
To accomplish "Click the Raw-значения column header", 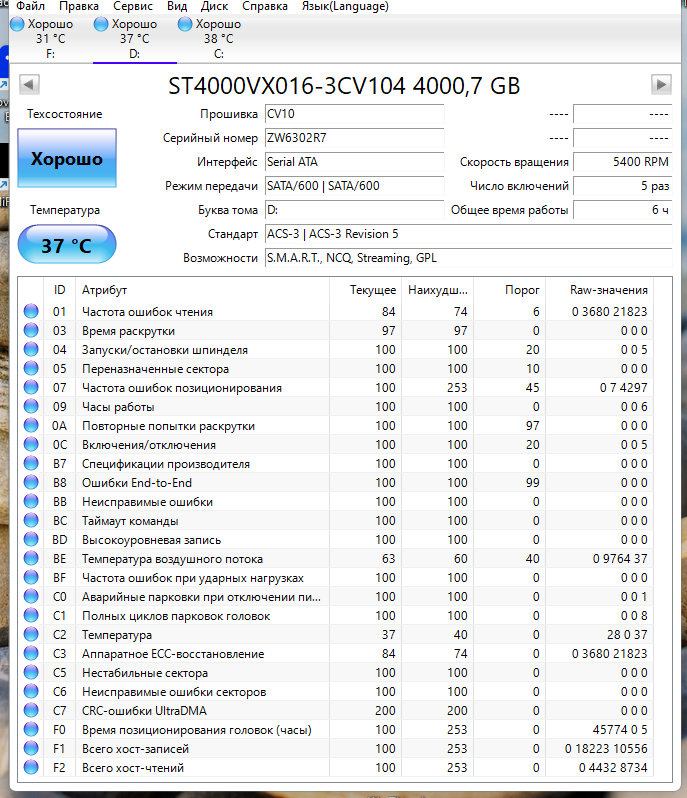I will (599, 290).
